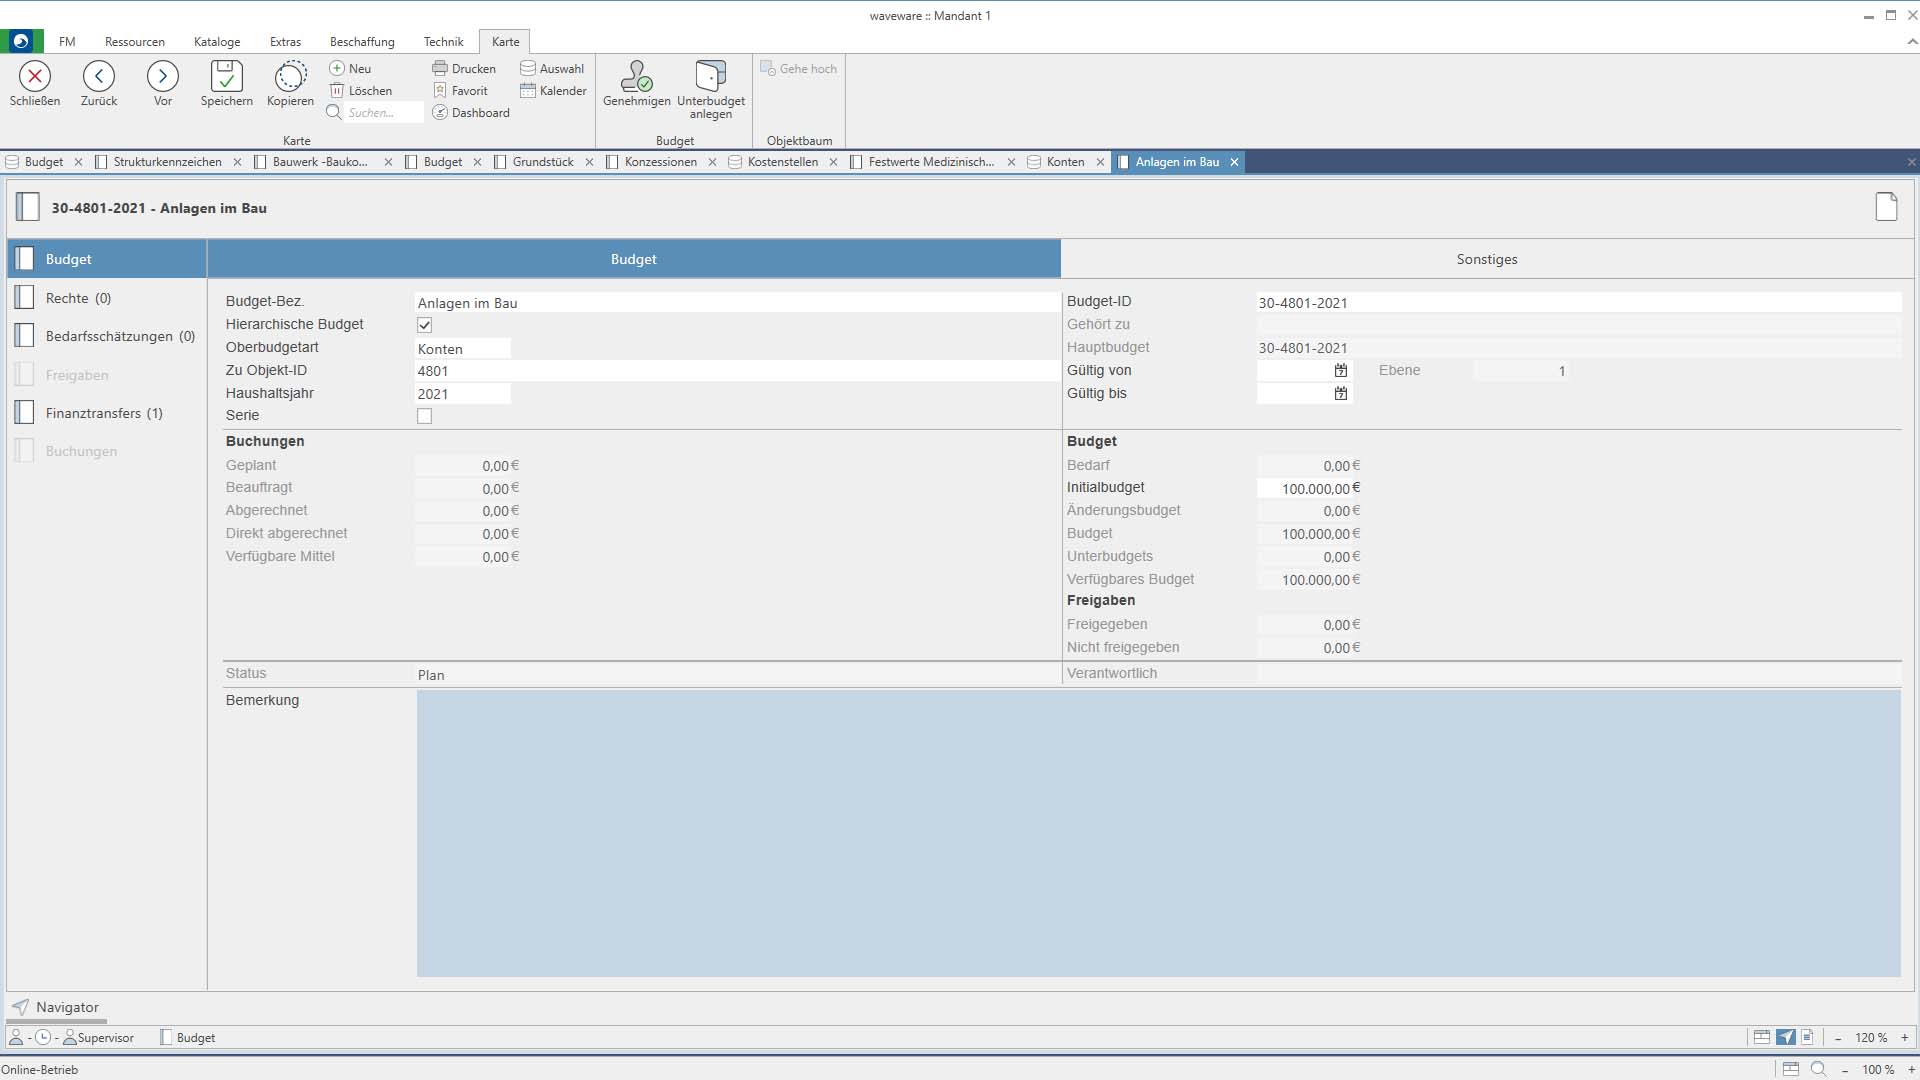Open calendar picker for Gültig bis
Screen dimensions: 1920x1080
pyautogui.click(x=1341, y=394)
